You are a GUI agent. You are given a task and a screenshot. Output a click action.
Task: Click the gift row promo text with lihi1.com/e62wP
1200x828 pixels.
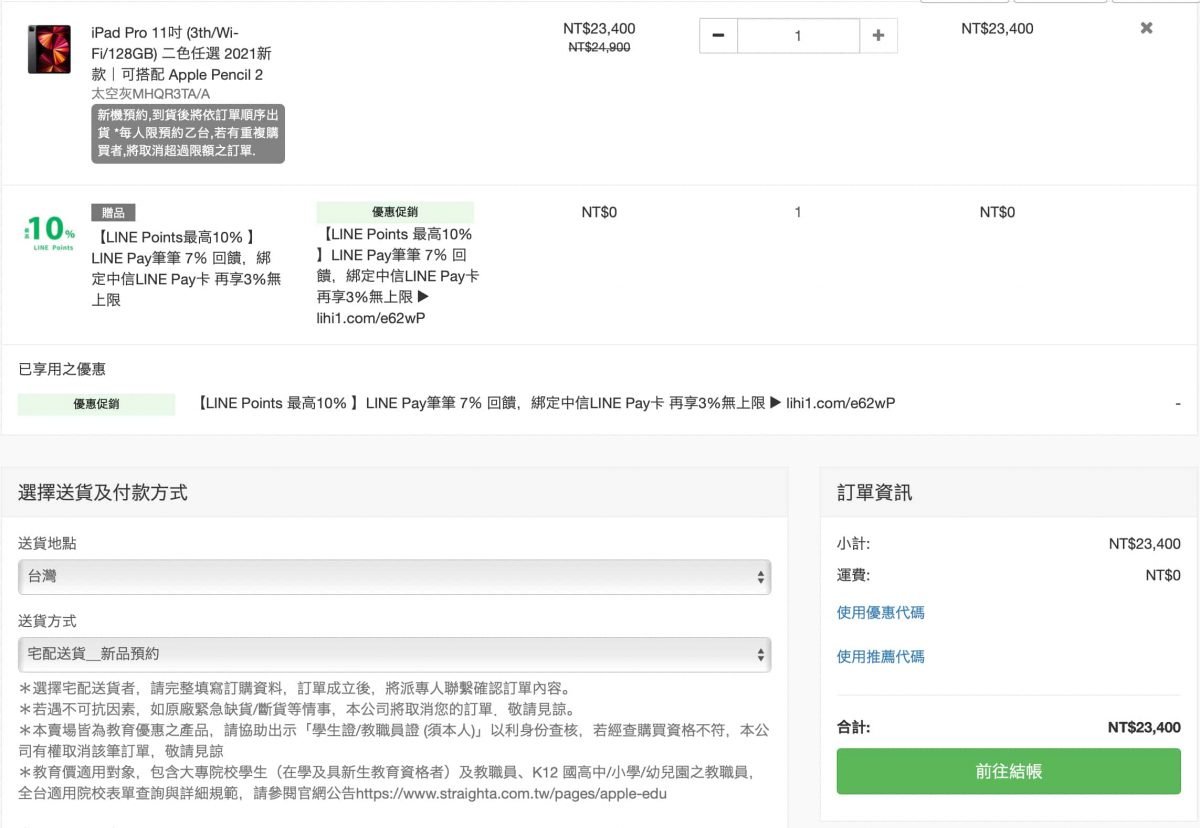(x=398, y=276)
